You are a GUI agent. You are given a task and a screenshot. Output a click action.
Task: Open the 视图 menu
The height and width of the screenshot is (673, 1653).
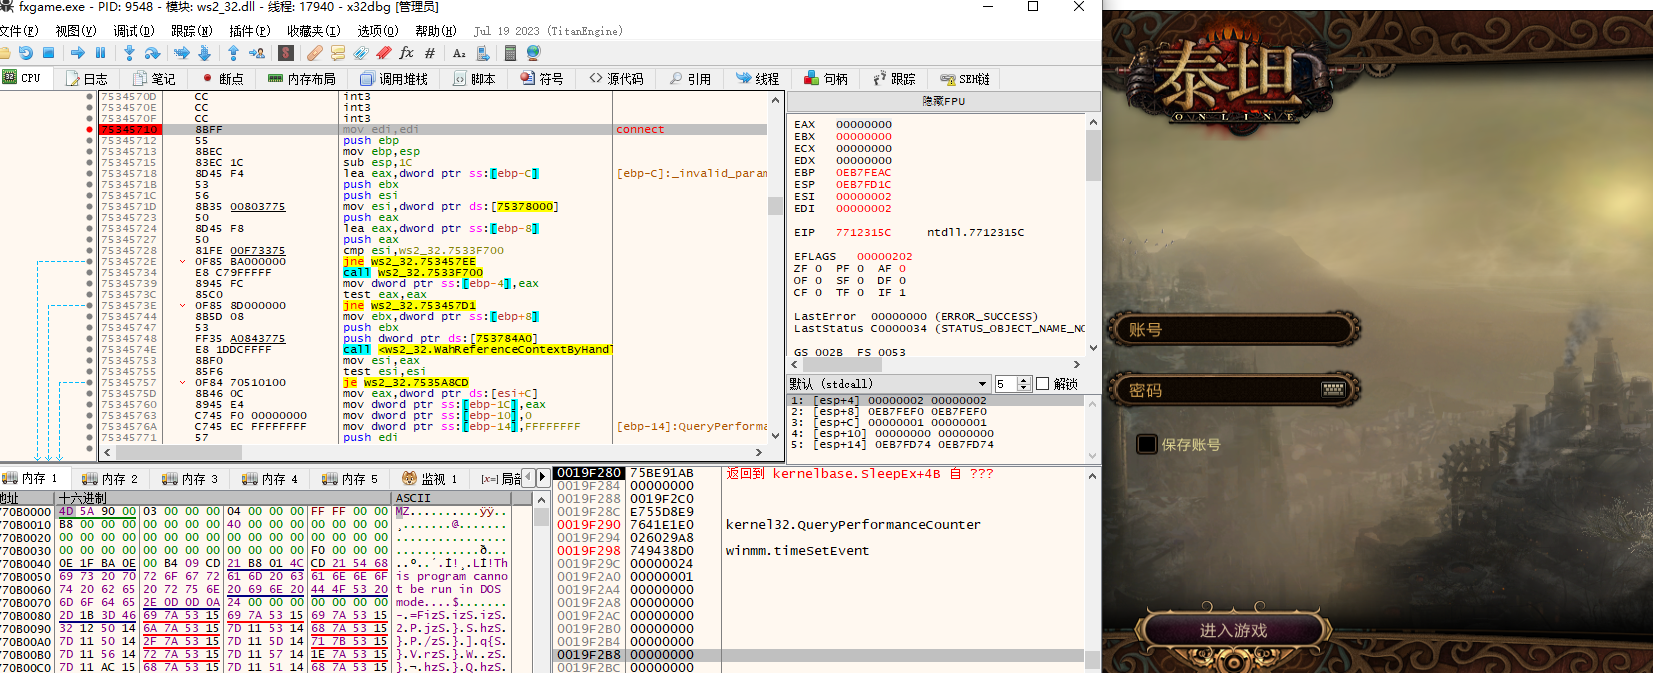(x=75, y=31)
